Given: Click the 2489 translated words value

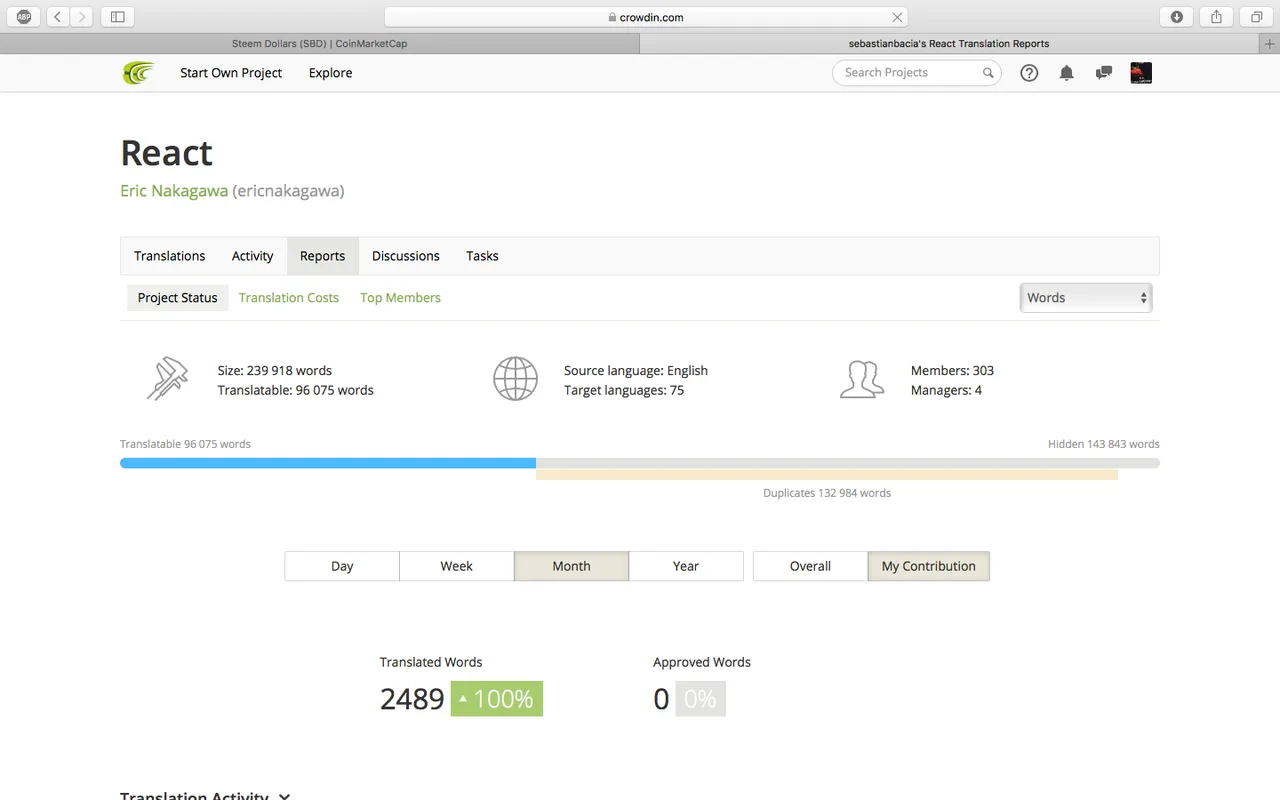Looking at the screenshot, I should pyautogui.click(x=412, y=699).
